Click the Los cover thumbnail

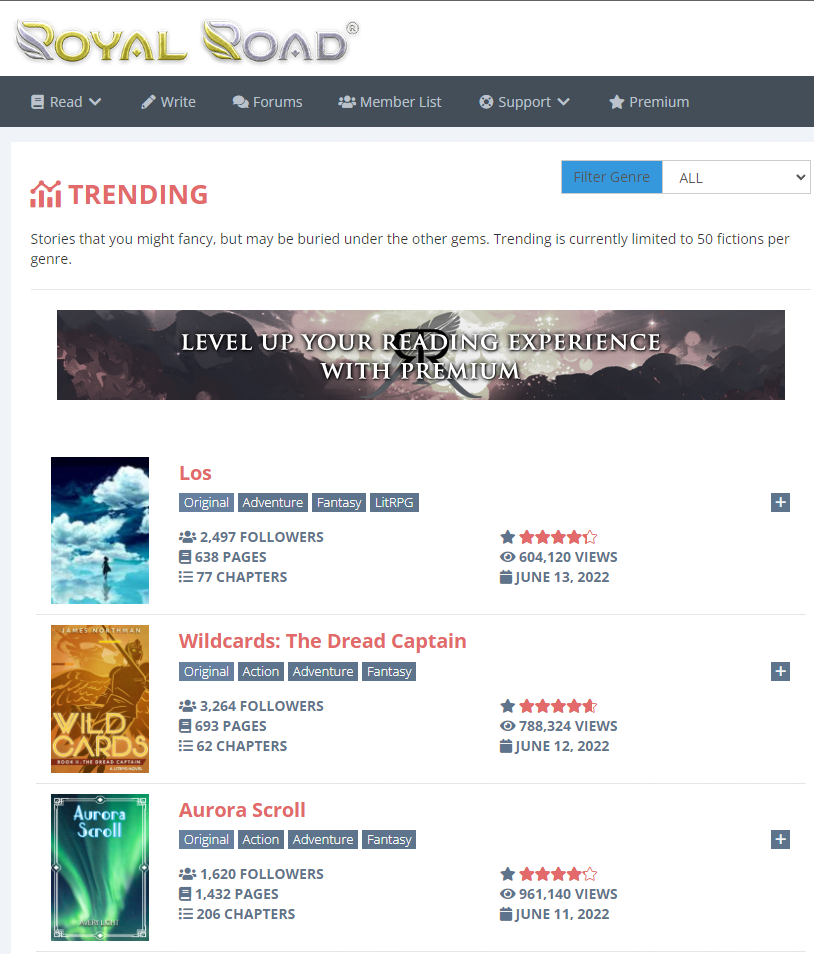pos(100,530)
